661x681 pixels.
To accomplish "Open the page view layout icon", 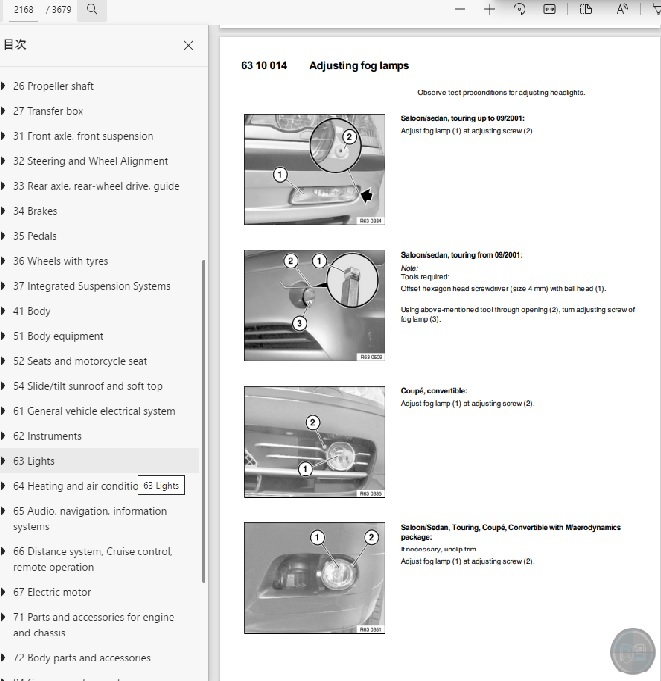I will tap(586, 9).
